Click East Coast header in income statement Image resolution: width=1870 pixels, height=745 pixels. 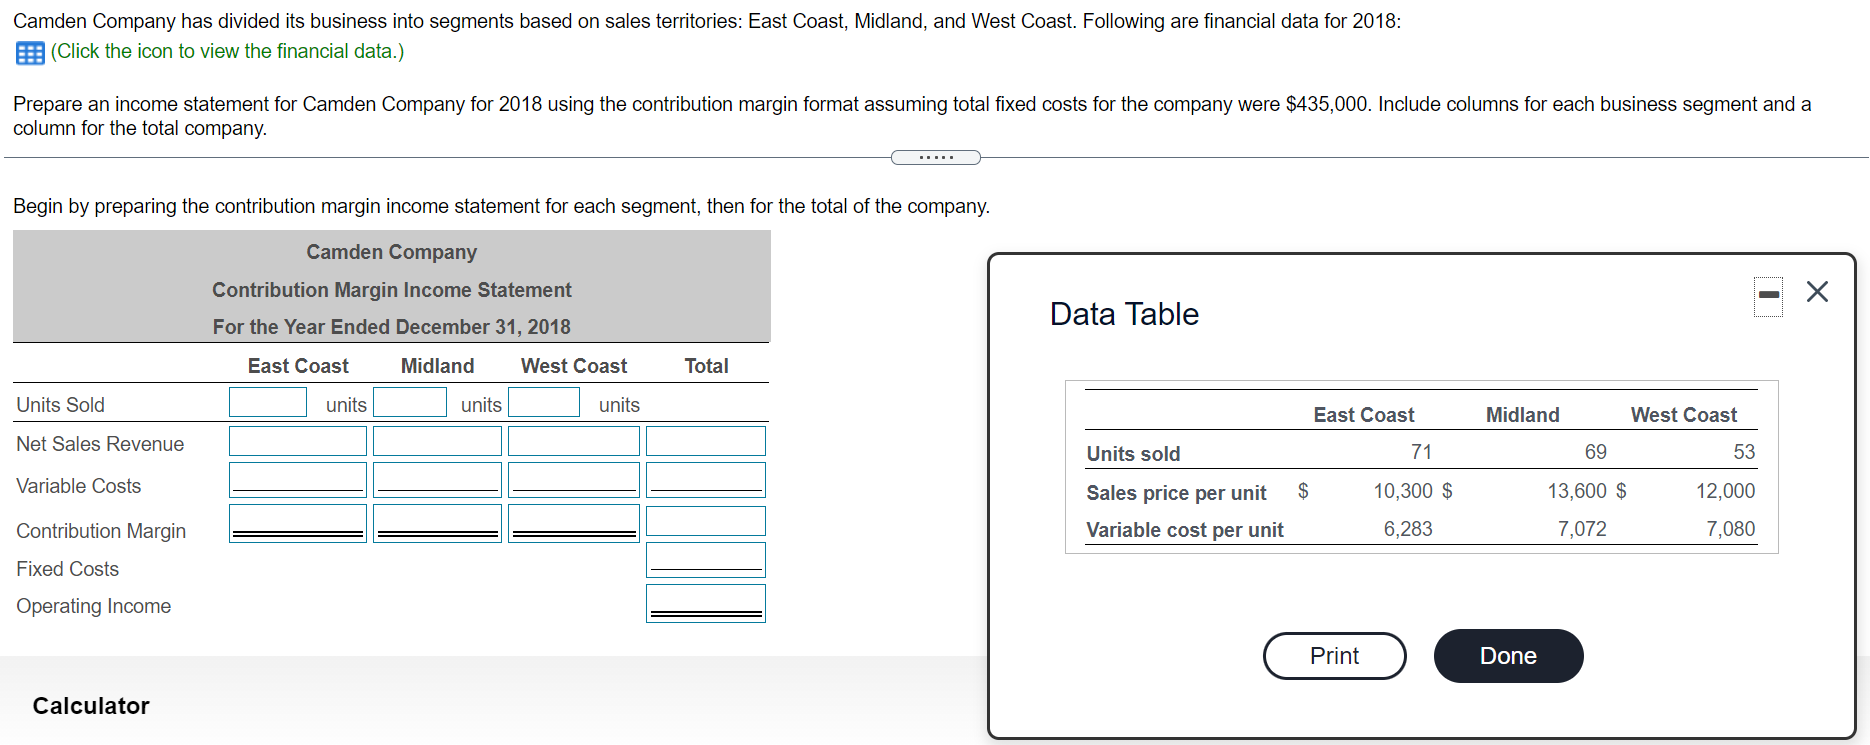pyautogui.click(x=298, y=366)
